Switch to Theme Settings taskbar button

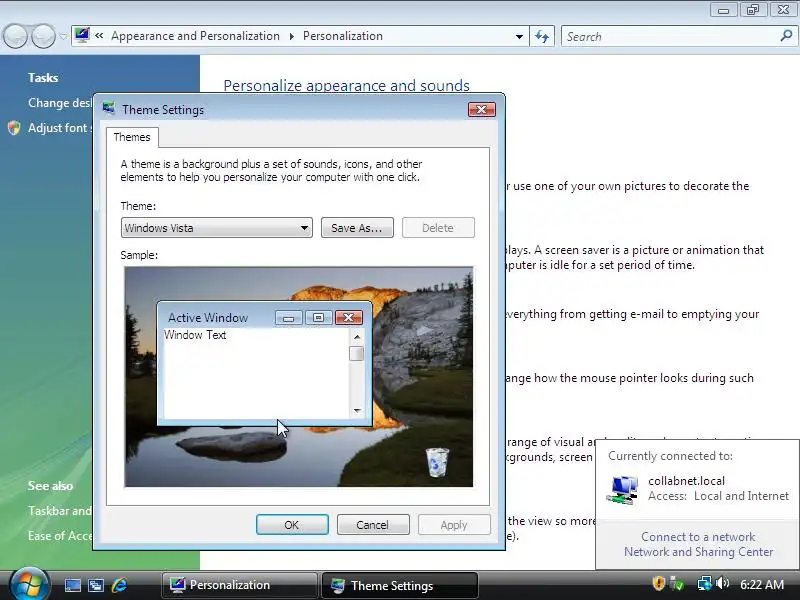[x=400, y=585]
